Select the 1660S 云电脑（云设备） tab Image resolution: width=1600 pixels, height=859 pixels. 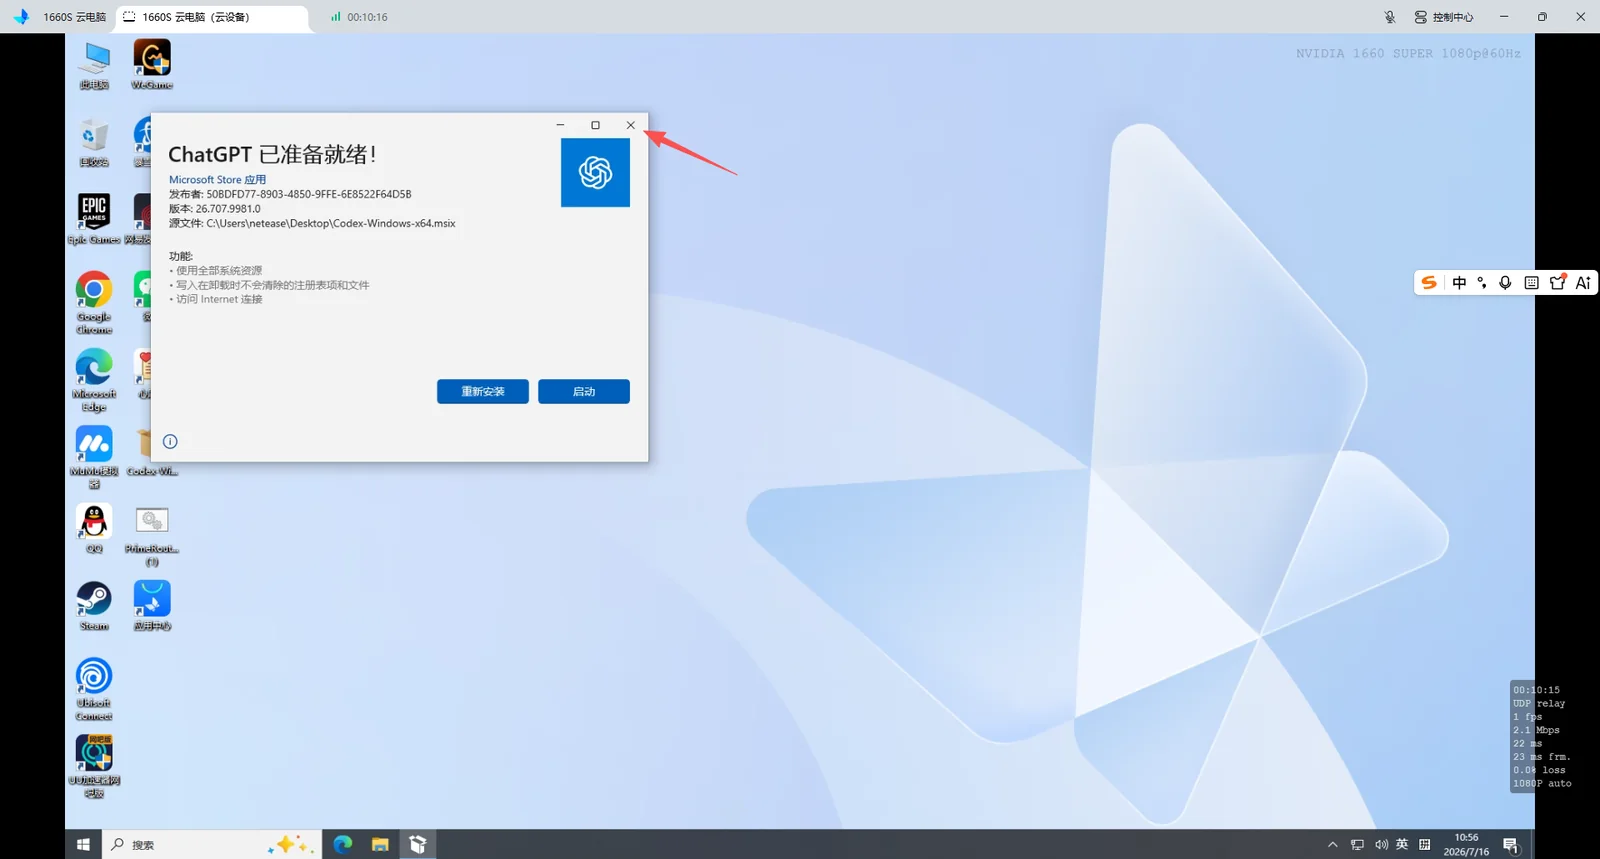tap(212, 17)
